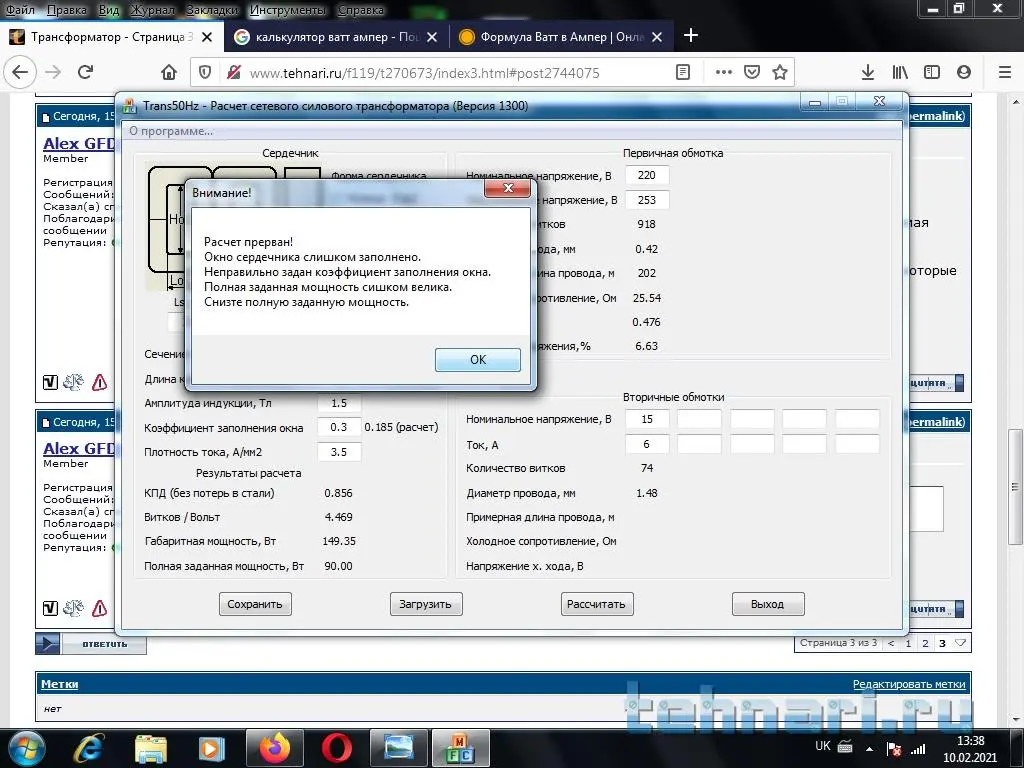Open the media player taskbar icon
Screen dimensions: 1024x768
[211, 748]
